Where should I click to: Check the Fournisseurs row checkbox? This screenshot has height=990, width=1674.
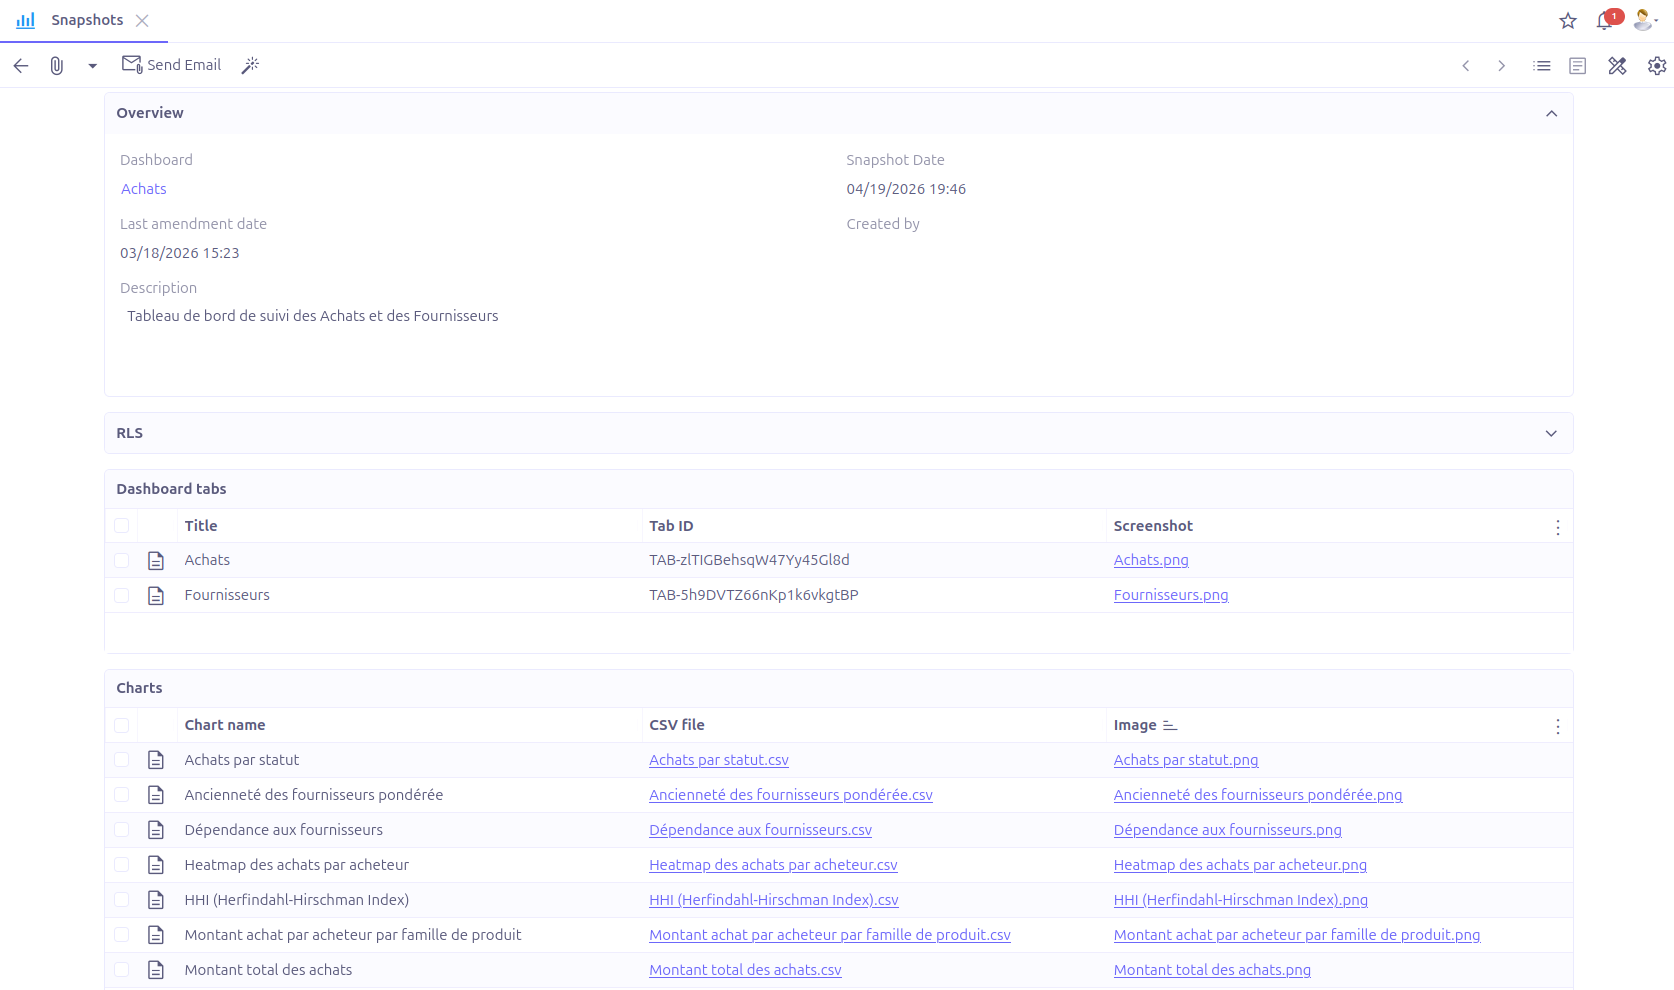click(122, 596)
